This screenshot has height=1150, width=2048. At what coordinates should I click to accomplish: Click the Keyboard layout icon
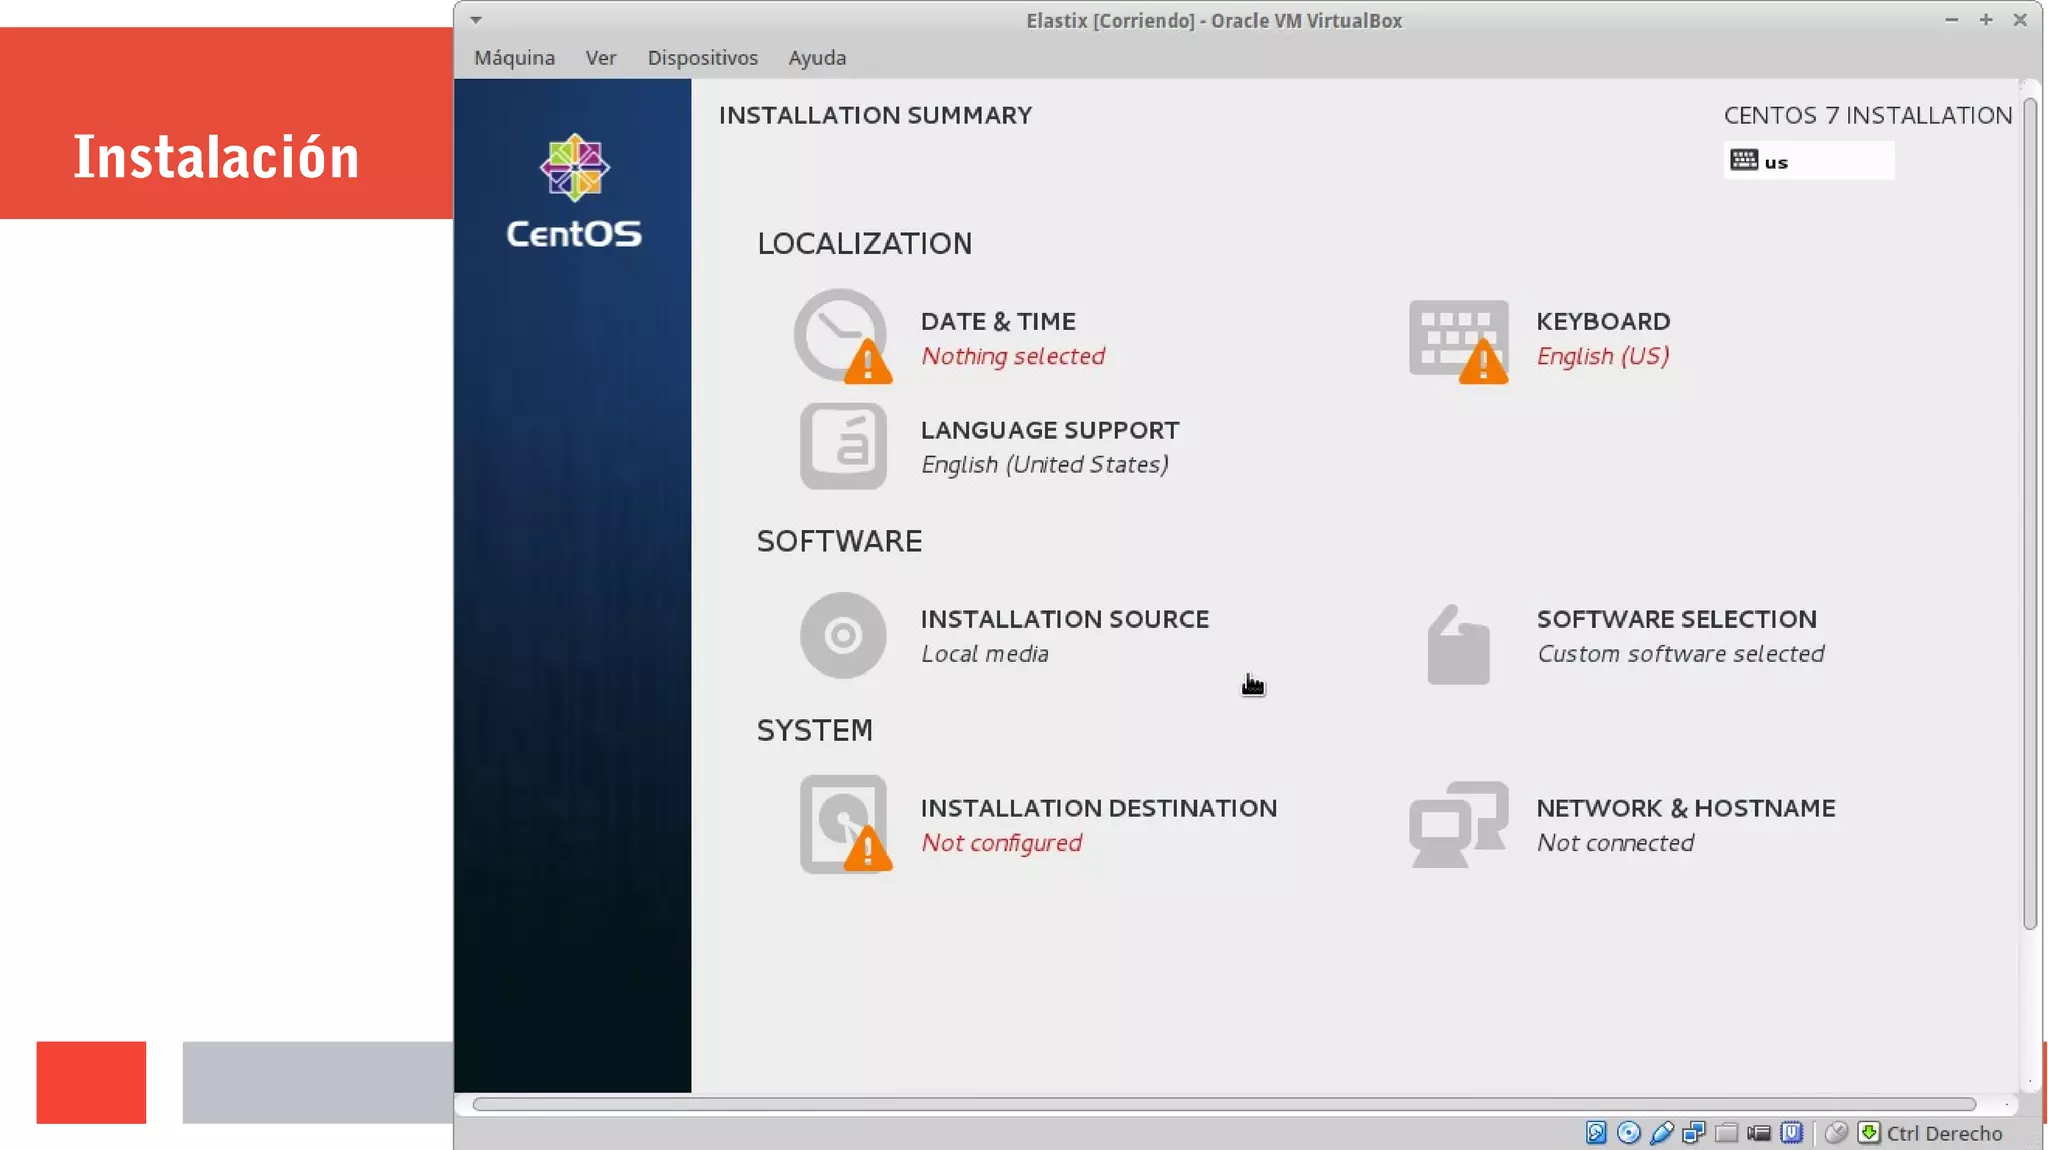tap(1458, 338)
